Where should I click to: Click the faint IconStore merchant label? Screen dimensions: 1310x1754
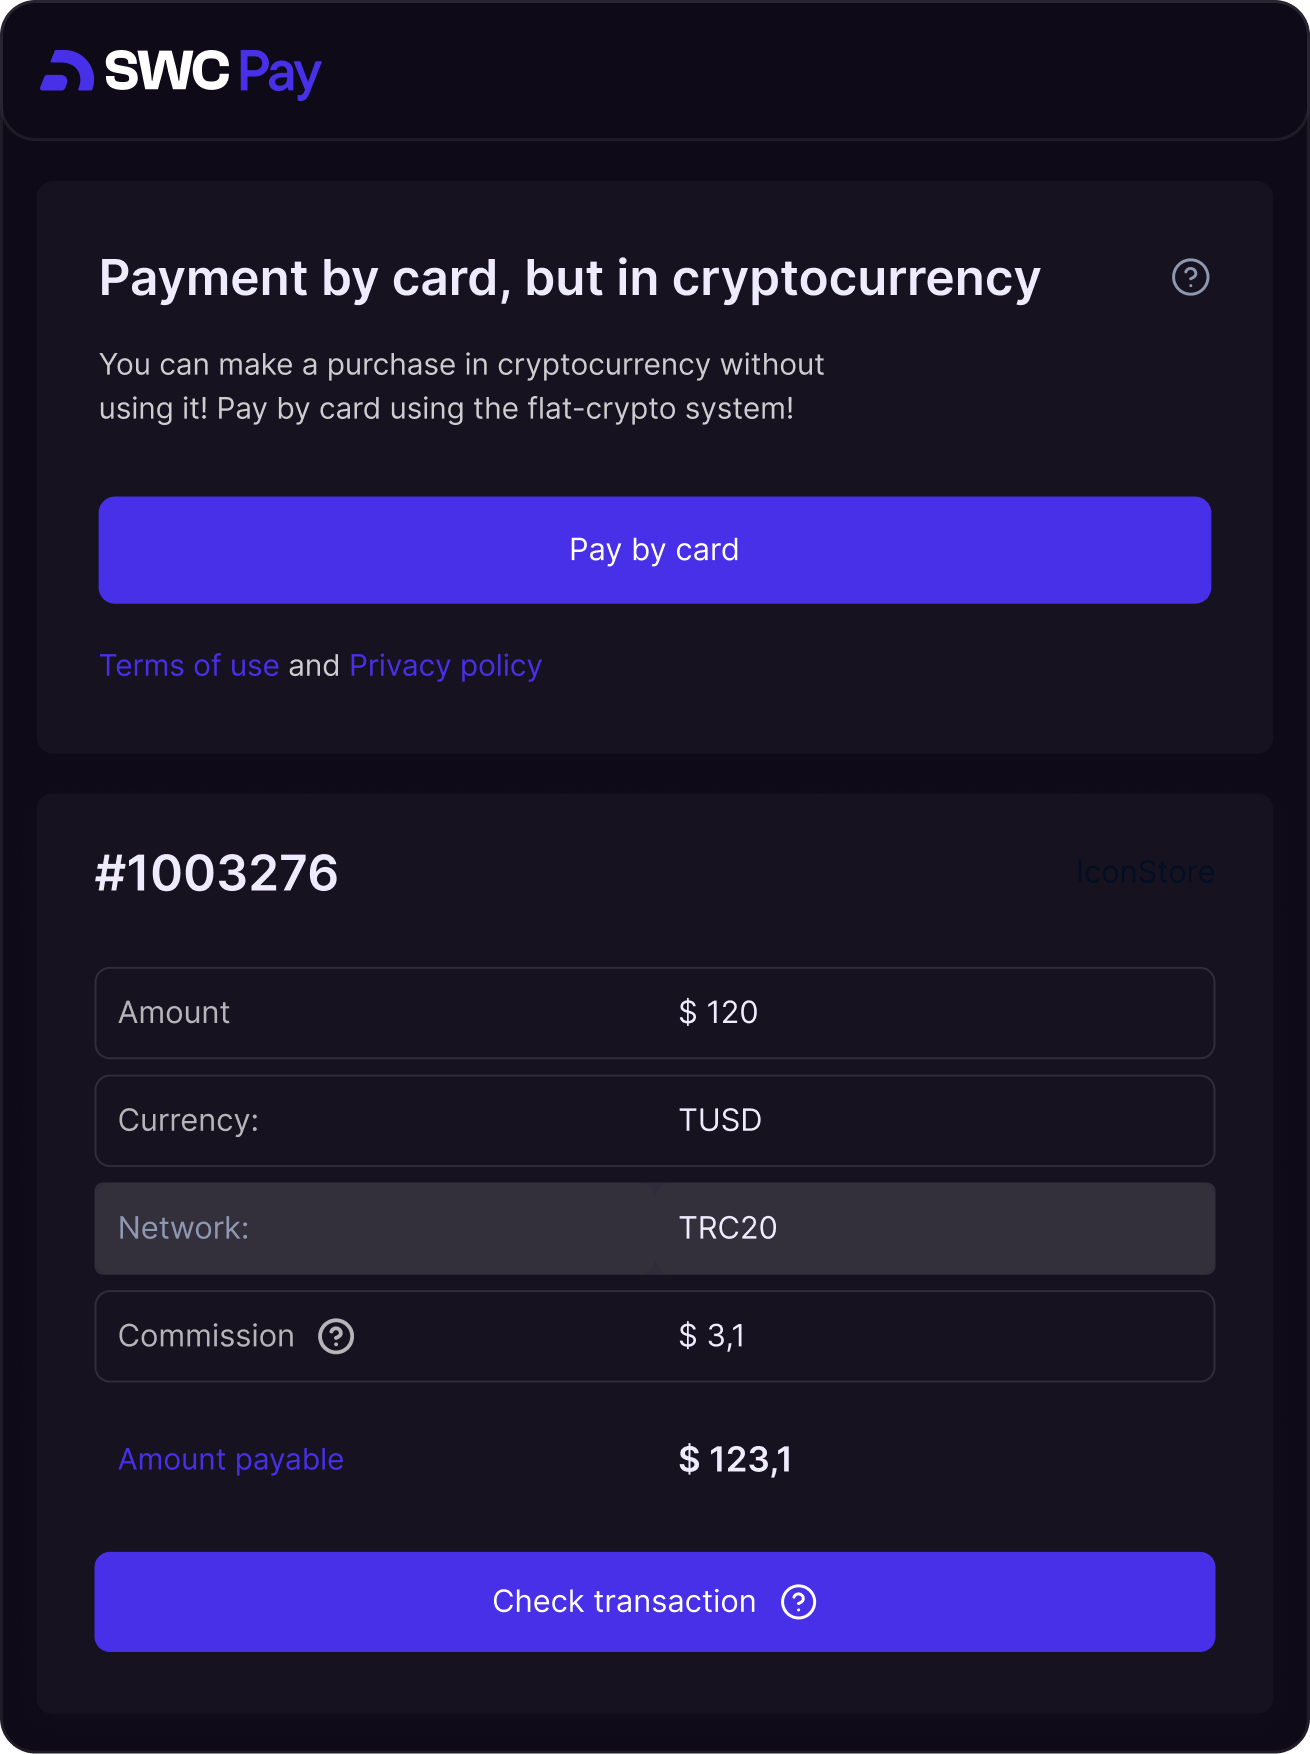click(x=1145, y=873)
